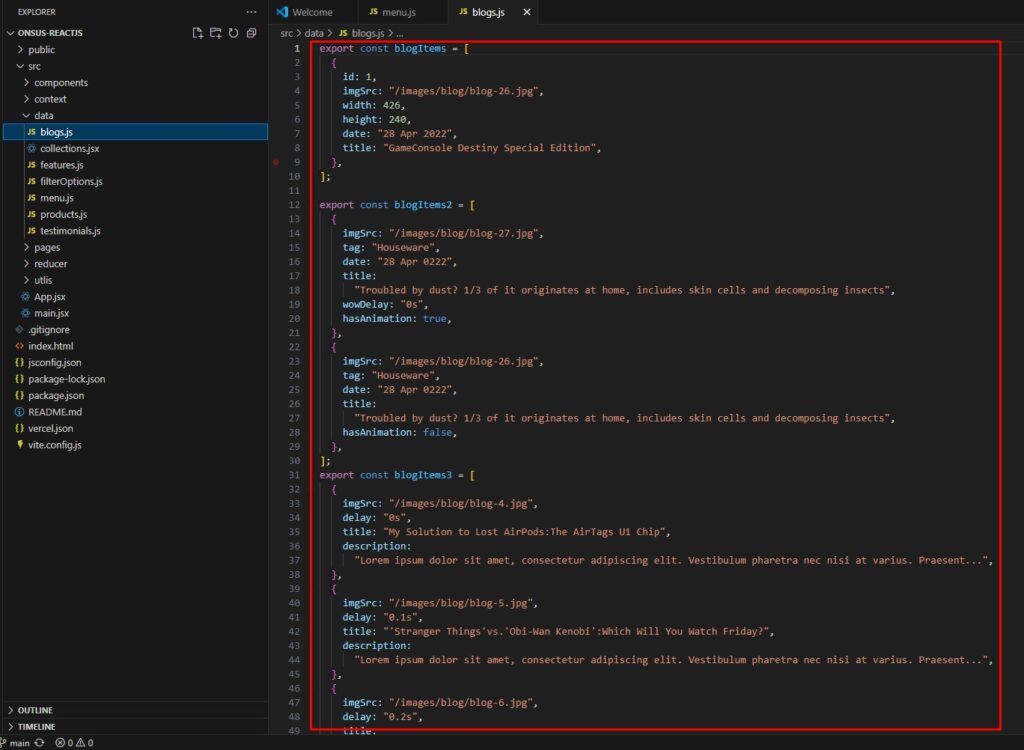This screenshot has height=750, width=1024.
Task: Open vercel.json in the file tree
Action: [x=50, y=428]
